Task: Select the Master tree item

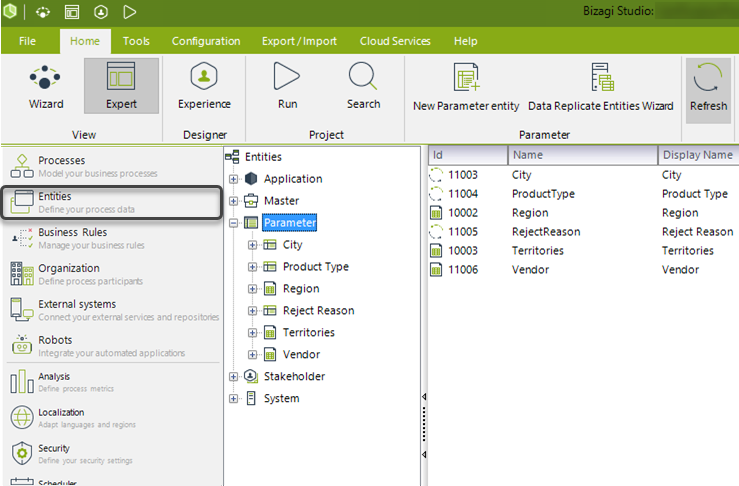Action: (x=281, y=201)
